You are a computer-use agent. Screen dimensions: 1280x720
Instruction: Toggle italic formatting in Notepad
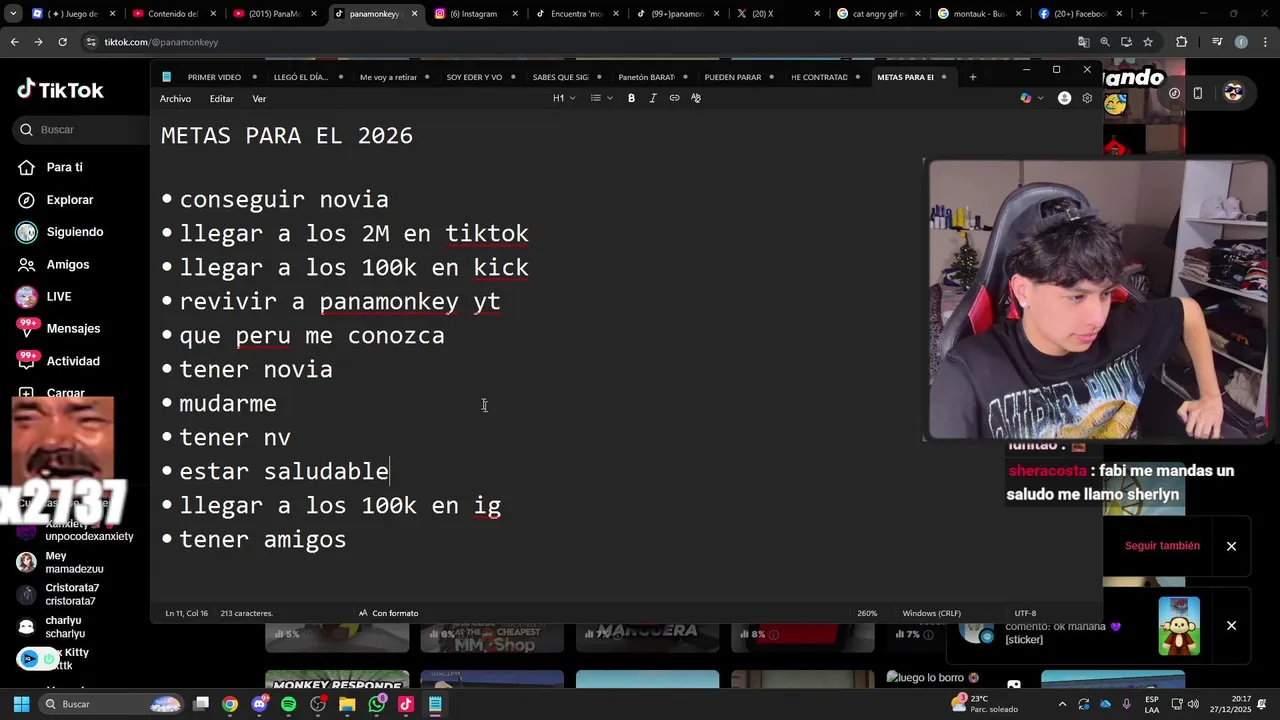[653, 98]
